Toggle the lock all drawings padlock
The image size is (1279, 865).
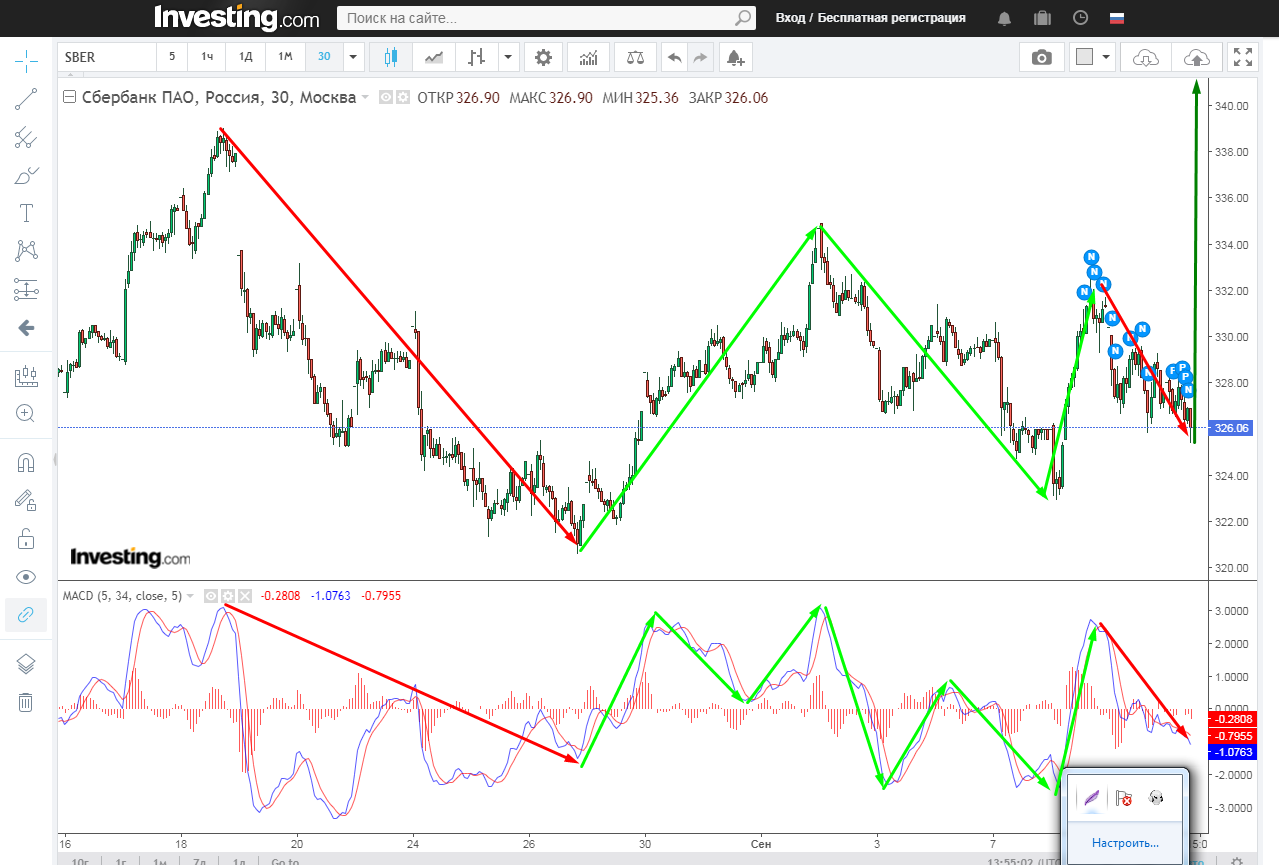coord(26,540)
